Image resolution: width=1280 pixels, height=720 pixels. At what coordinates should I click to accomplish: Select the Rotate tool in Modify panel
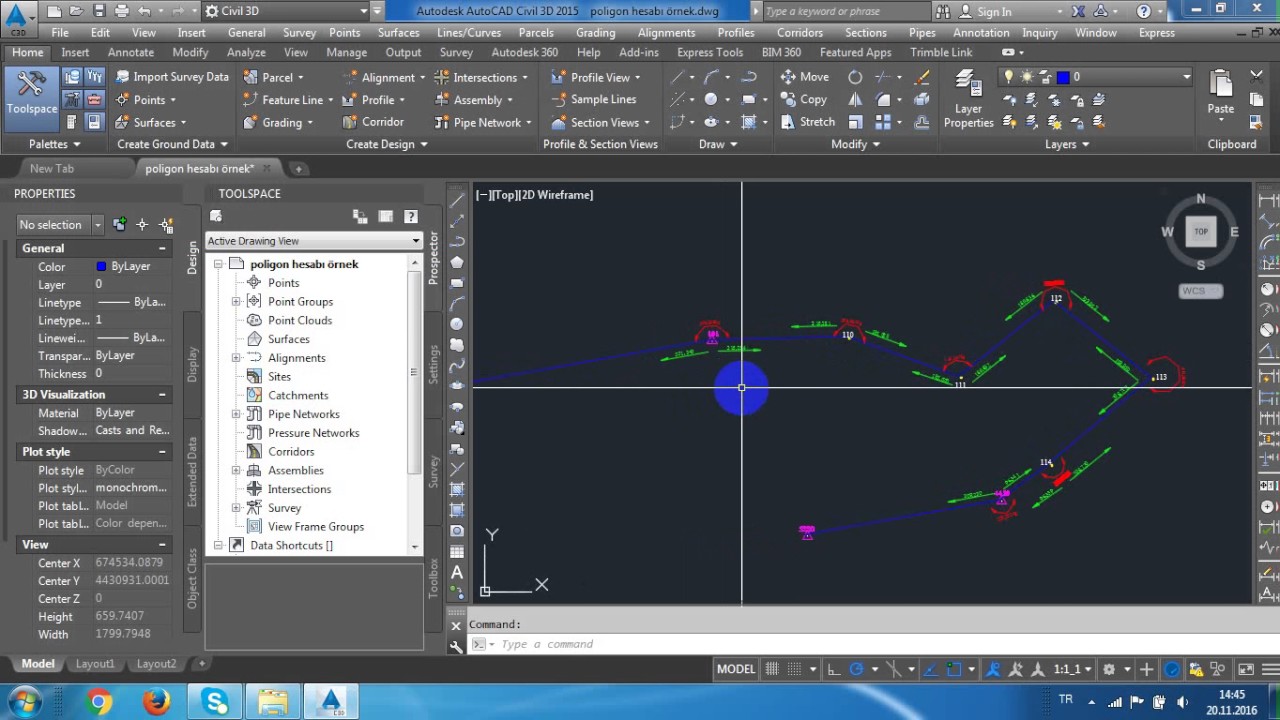(x=855, y=77)
